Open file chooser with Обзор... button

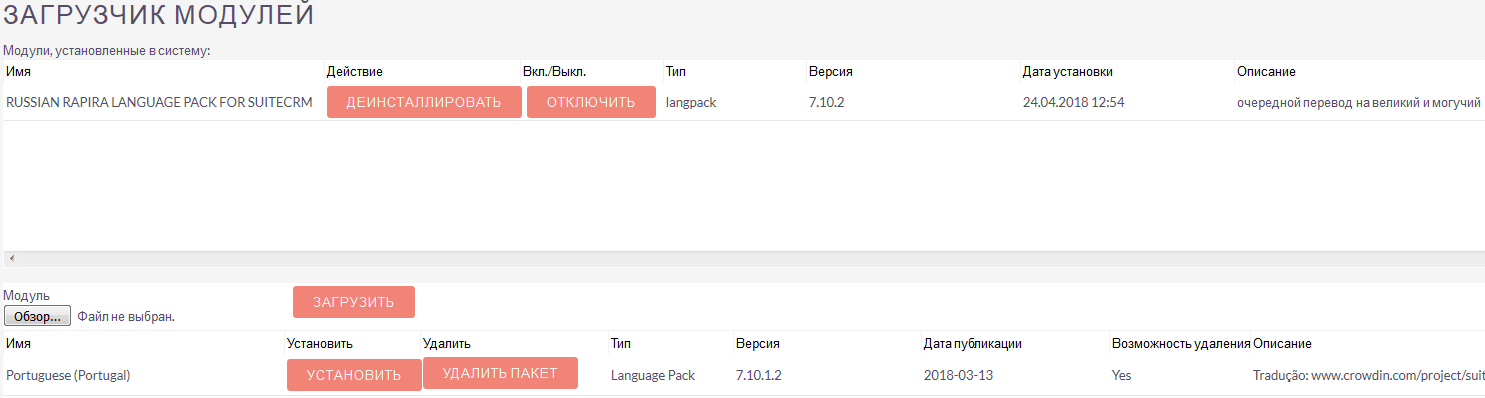click(x=37, y=316)
